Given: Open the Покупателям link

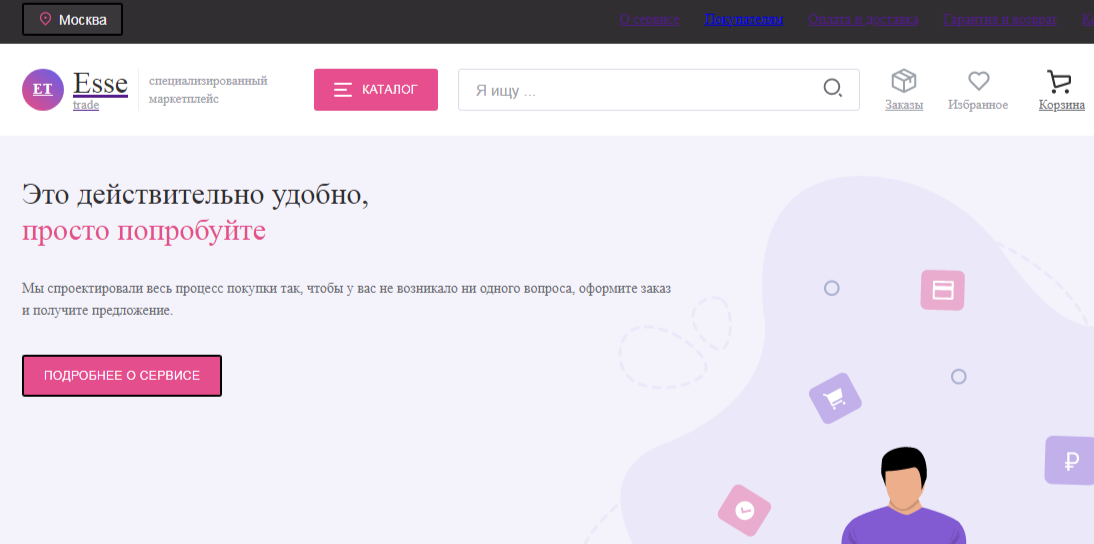Looking at the screenshot, I should click(744, 20).
